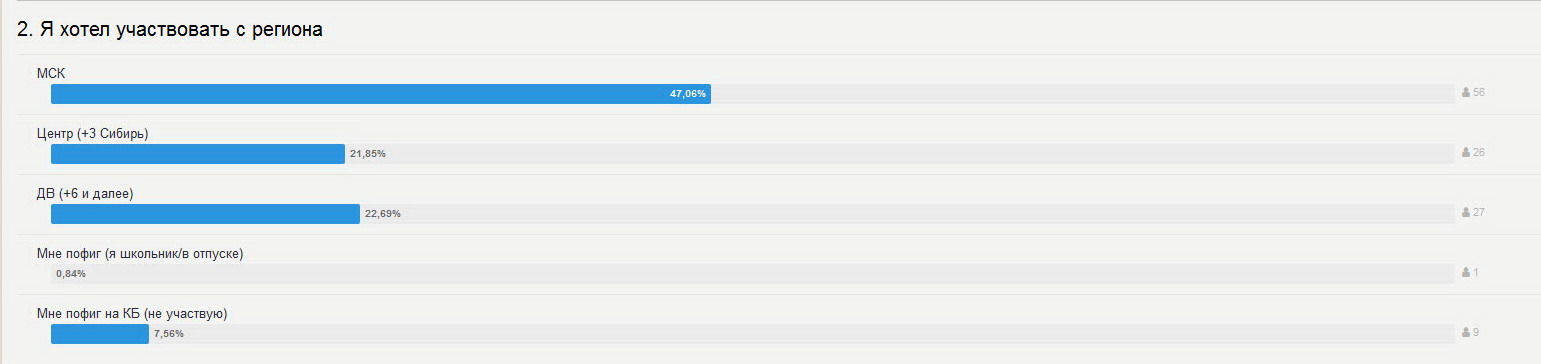The image size is (1541, 364).
Task: Click voter icon beside count 27
Action: tap(1466, 213)
